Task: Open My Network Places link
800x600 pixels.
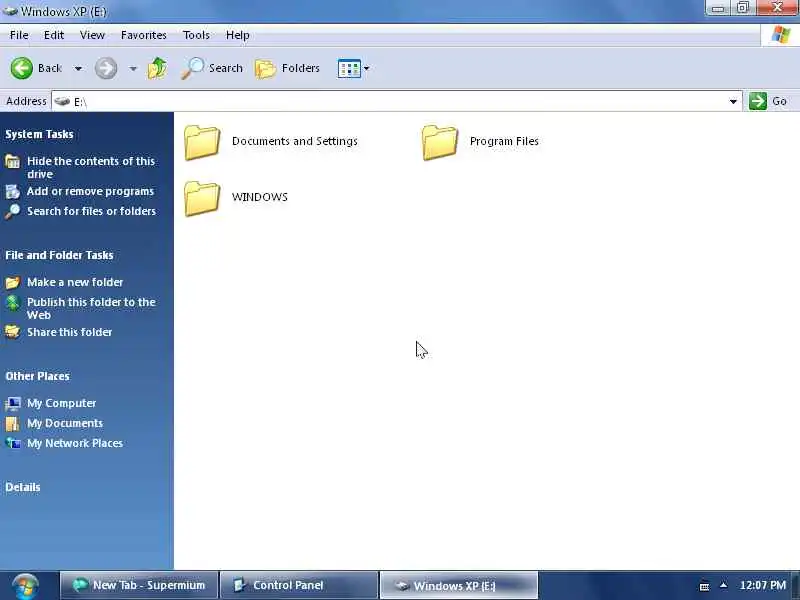Action: [75, 443]
